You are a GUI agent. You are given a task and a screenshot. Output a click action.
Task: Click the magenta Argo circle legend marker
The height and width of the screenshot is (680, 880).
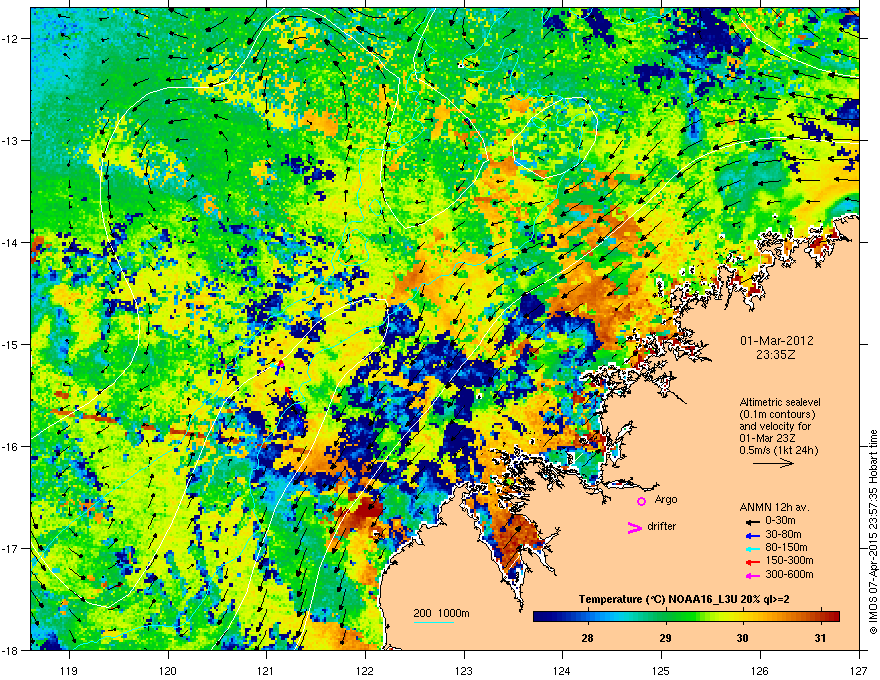tap(641, 501)
